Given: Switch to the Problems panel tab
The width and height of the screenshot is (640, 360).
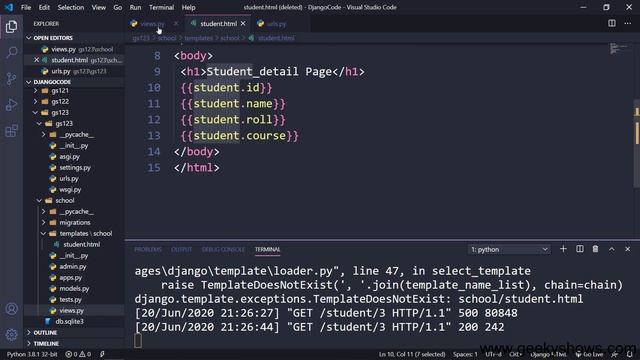Looking at the screenshot, I should tap(148, 249).
